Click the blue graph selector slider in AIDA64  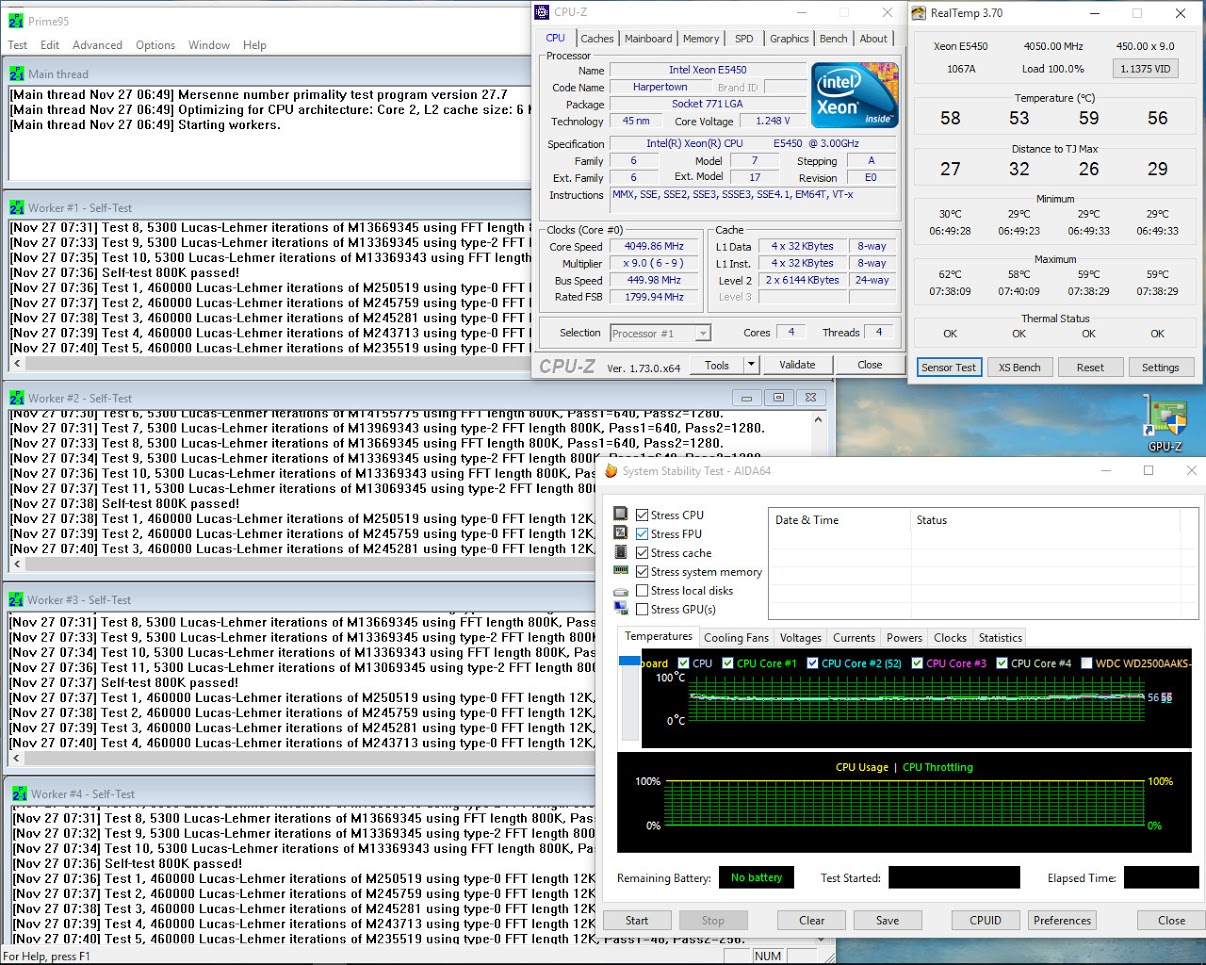pyautogui.click(x=629, y=661)
